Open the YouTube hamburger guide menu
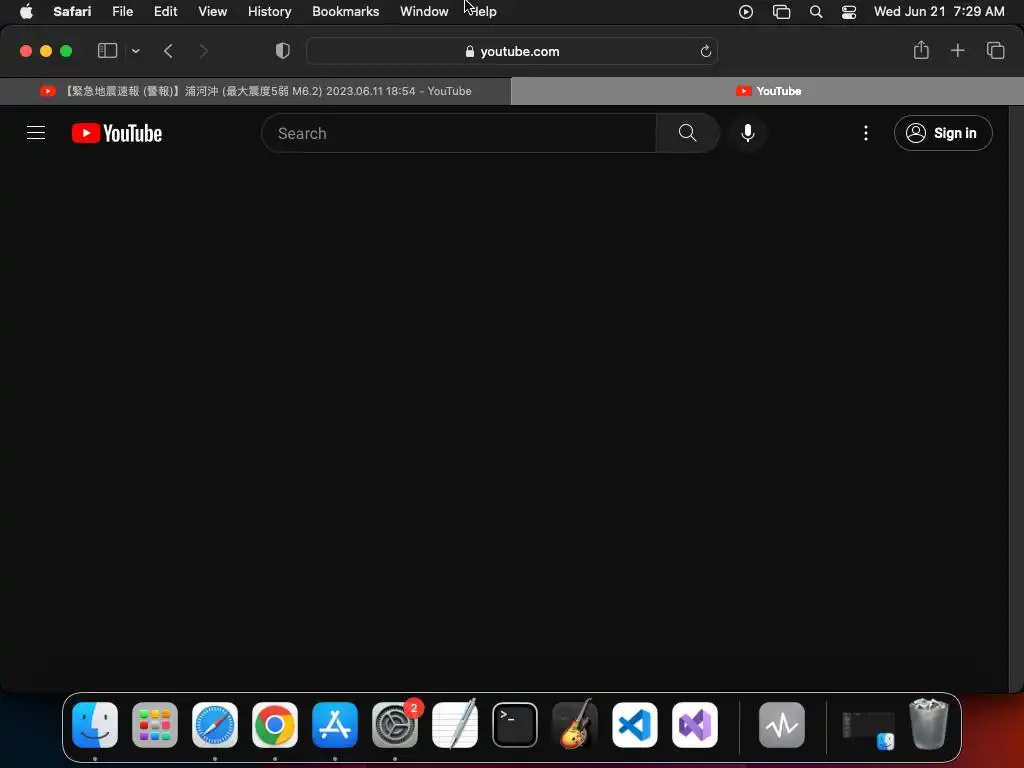Image resolution: width=1024 pixels, height=768 pixels. pyautogui.click(x=36, y=133)
